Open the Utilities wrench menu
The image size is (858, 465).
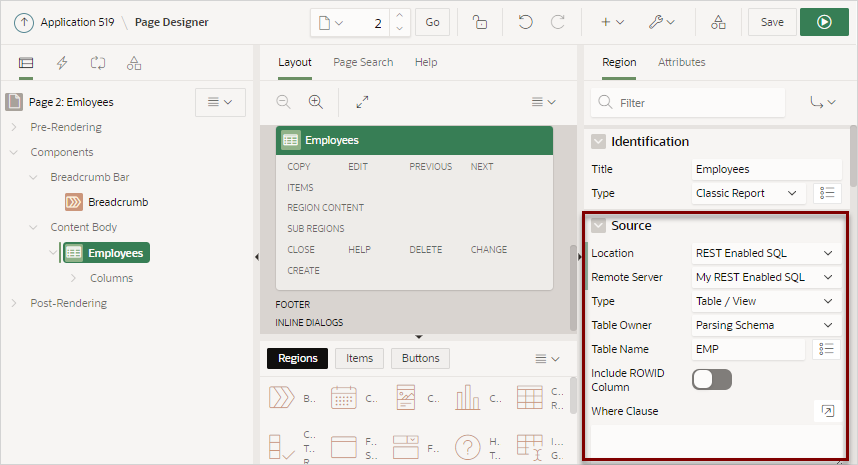coord(661,22)
